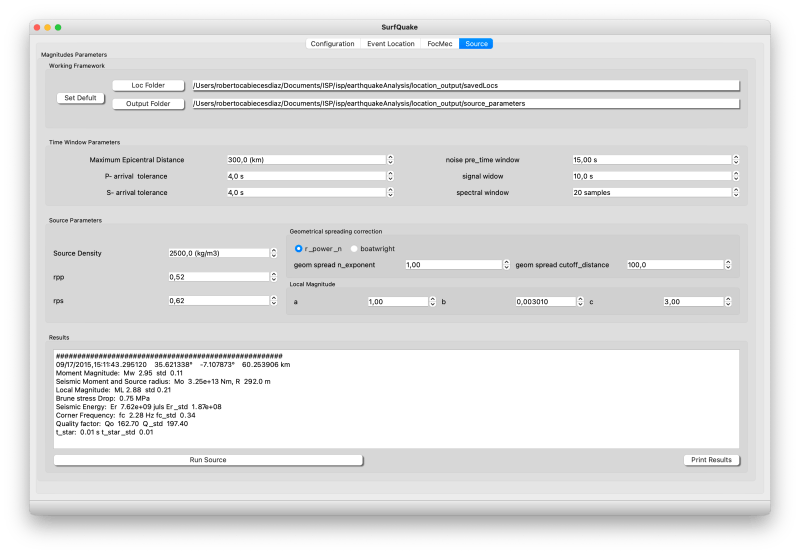Adjust S- arrival tolerance stepper
This screenshot has height=554, width=800.
click(390, 192)
